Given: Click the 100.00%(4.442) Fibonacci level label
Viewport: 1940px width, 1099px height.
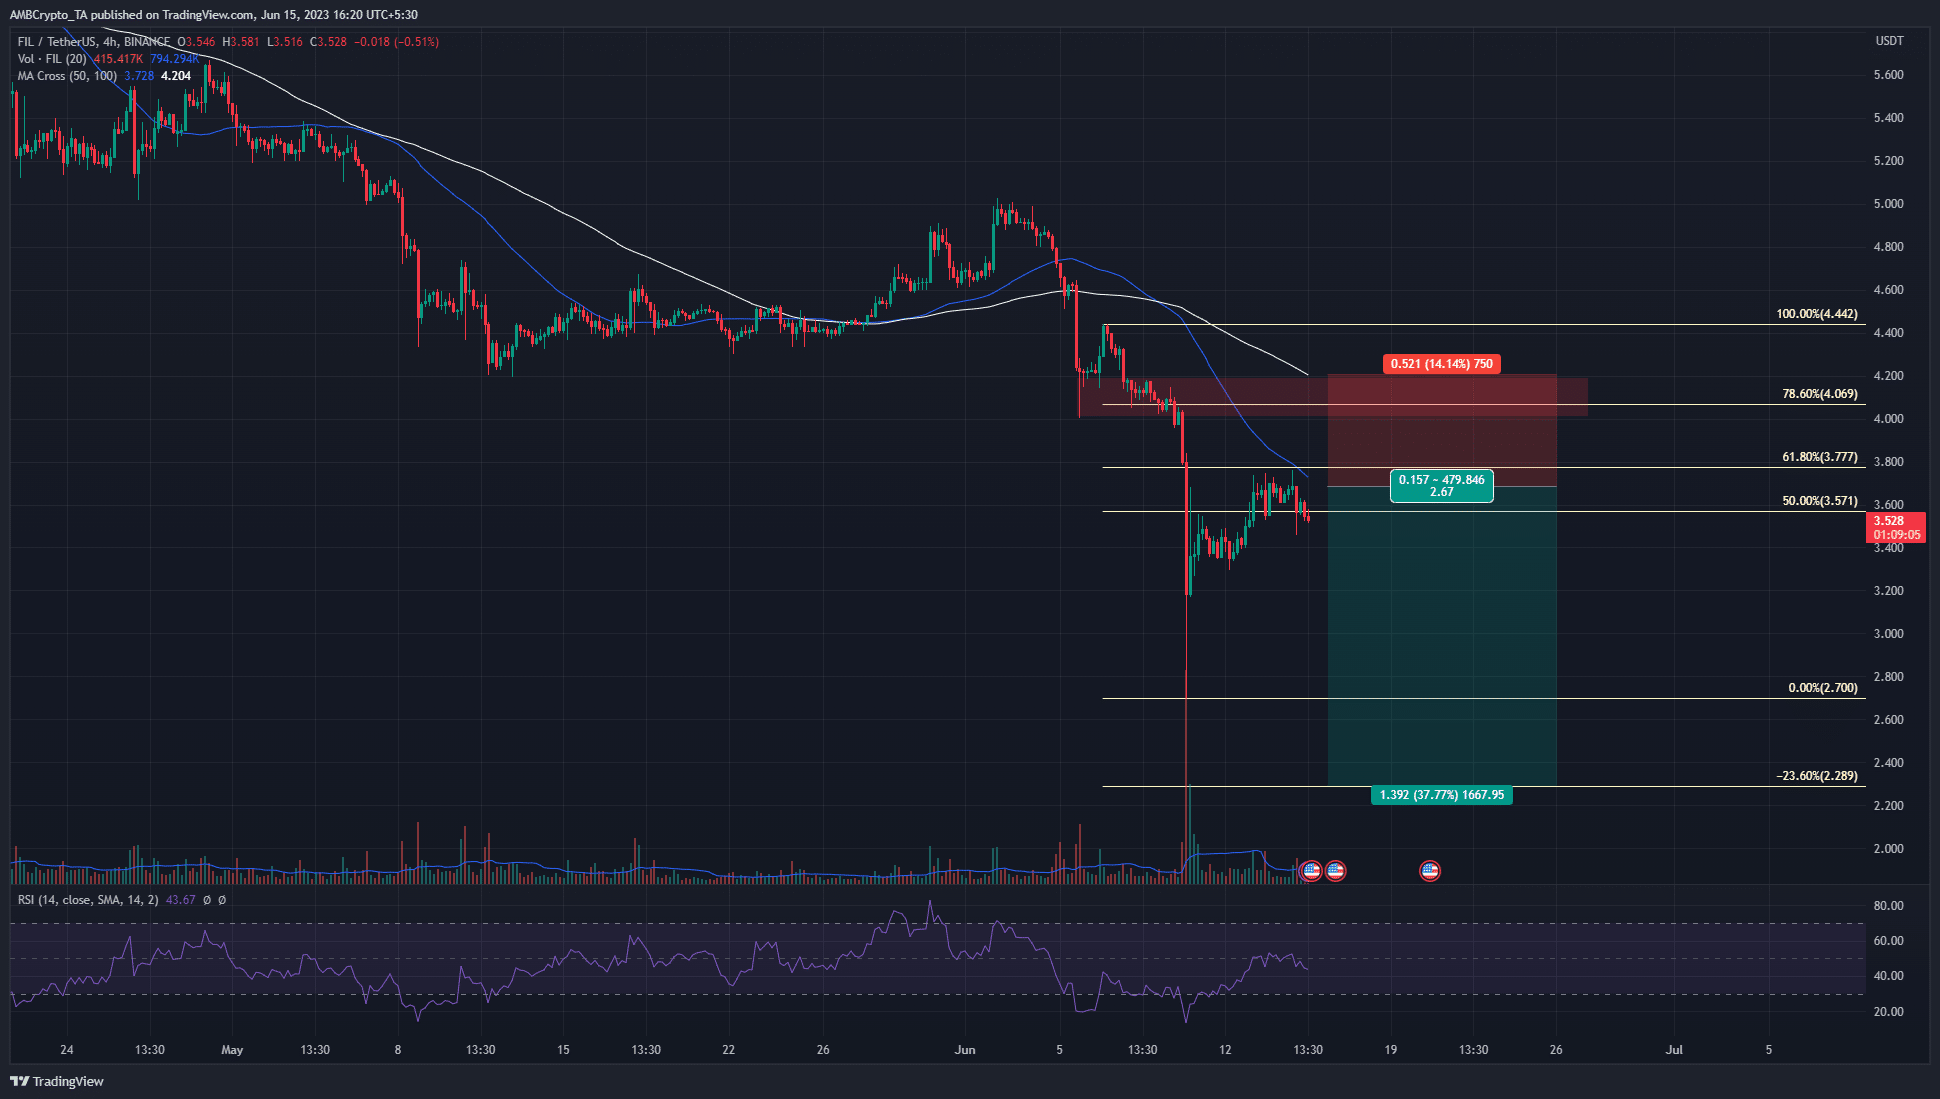Looking at the screenshot, I should coord(1816,314).
